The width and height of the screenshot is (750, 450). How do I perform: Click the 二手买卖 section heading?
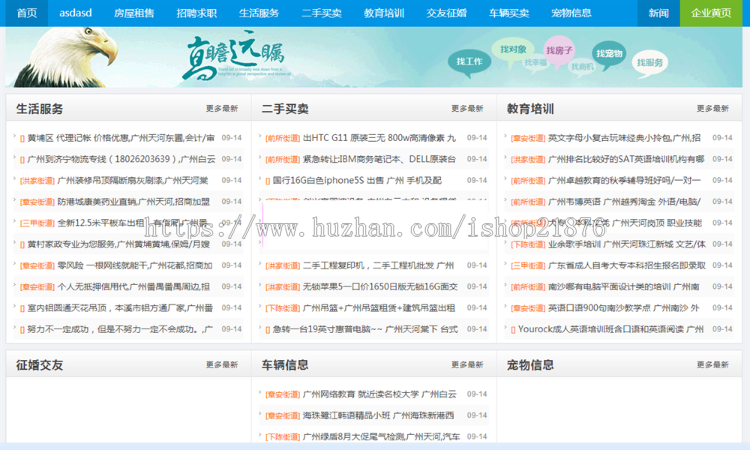point(285,109)
